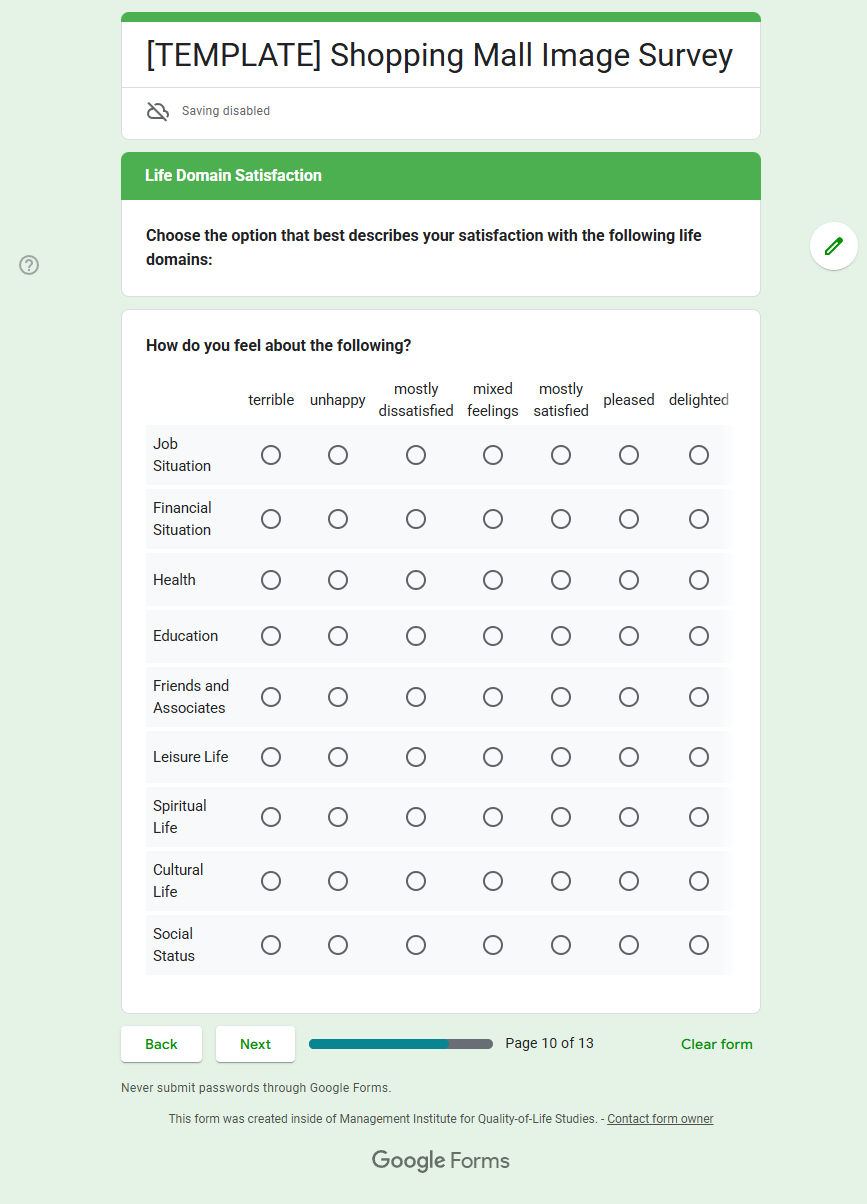
Task: Click the page progress bar
Action: point(400,1044)
